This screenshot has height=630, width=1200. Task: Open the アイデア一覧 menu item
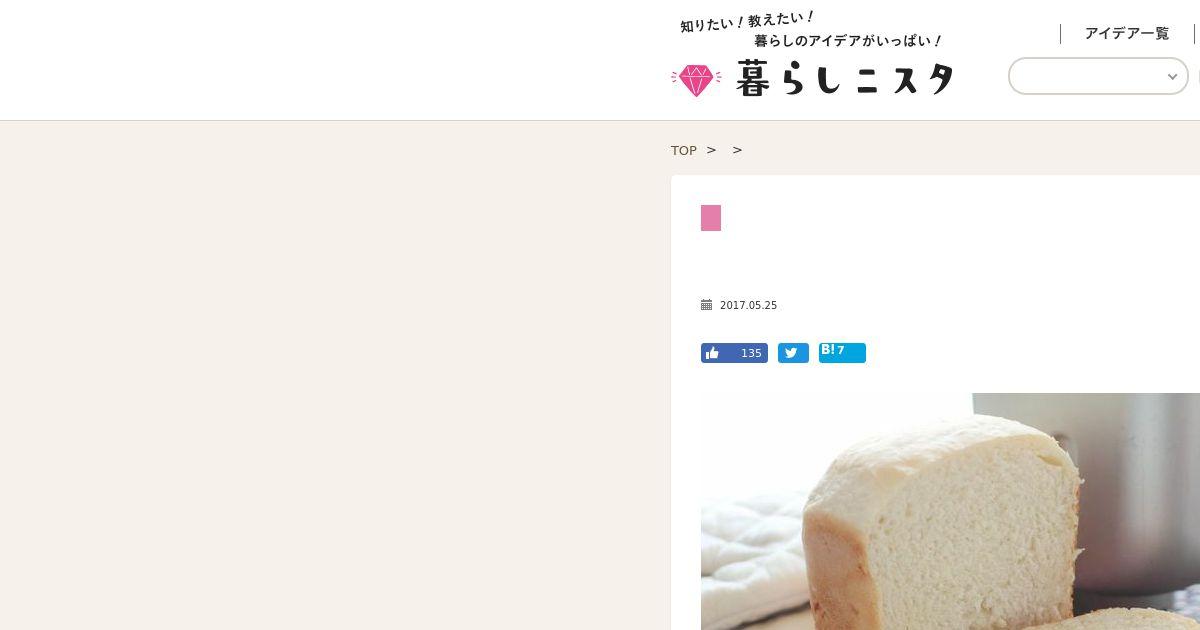[x=1127, y=34]
